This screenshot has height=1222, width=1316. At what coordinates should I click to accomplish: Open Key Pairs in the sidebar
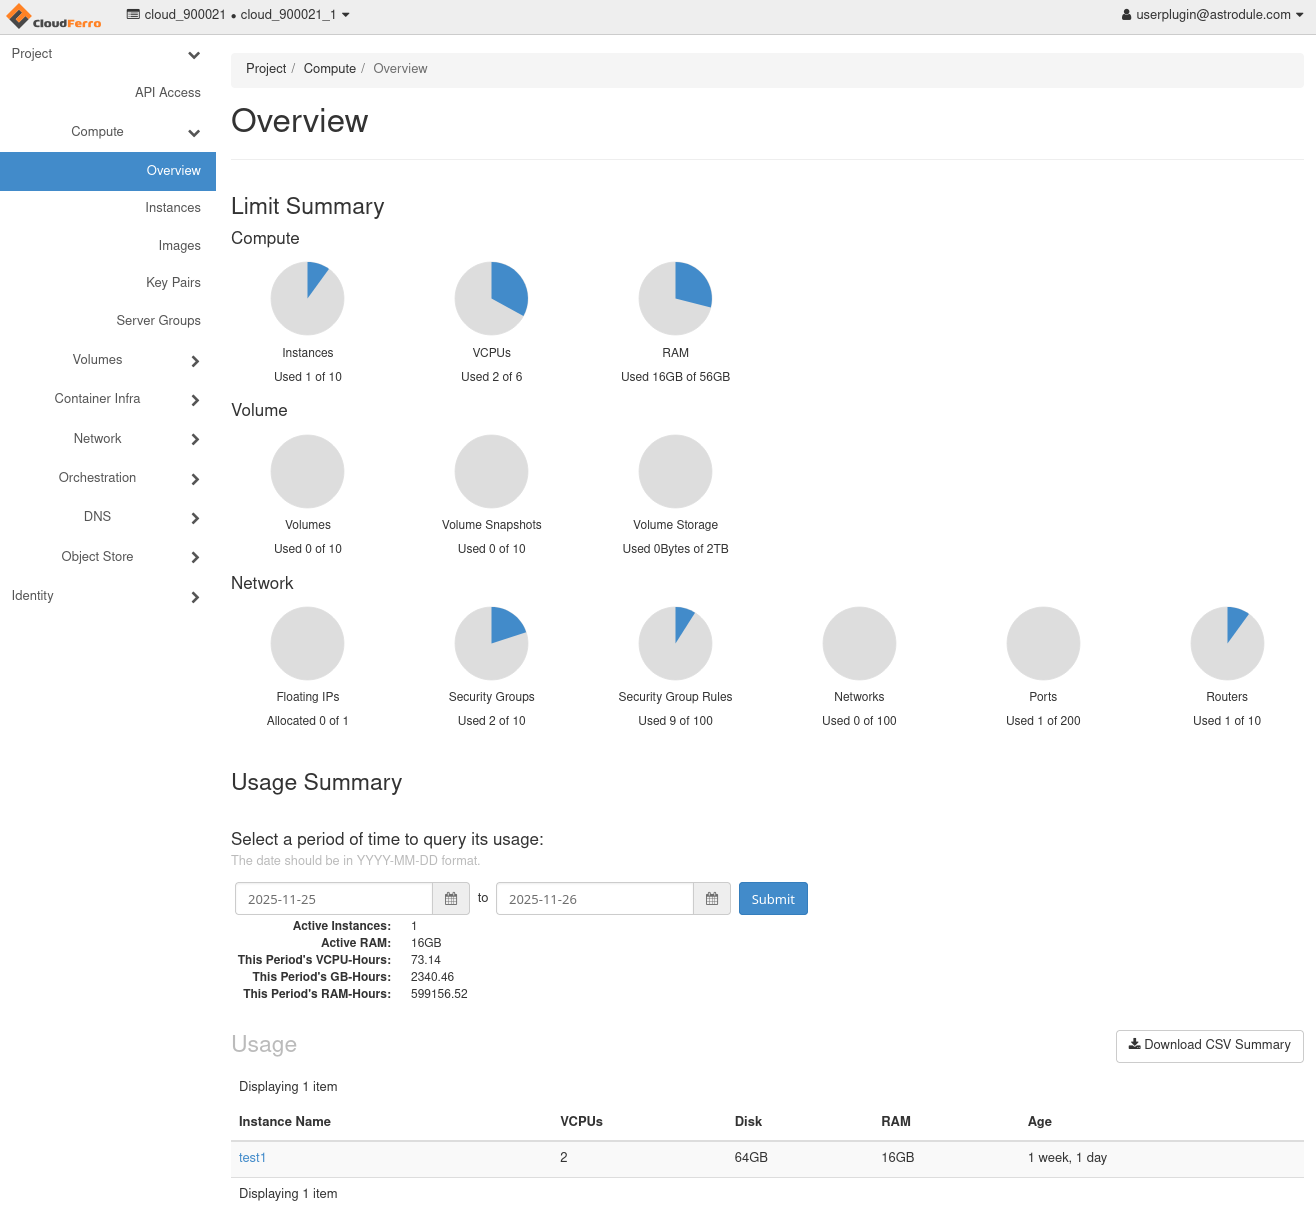pos(173,283)
